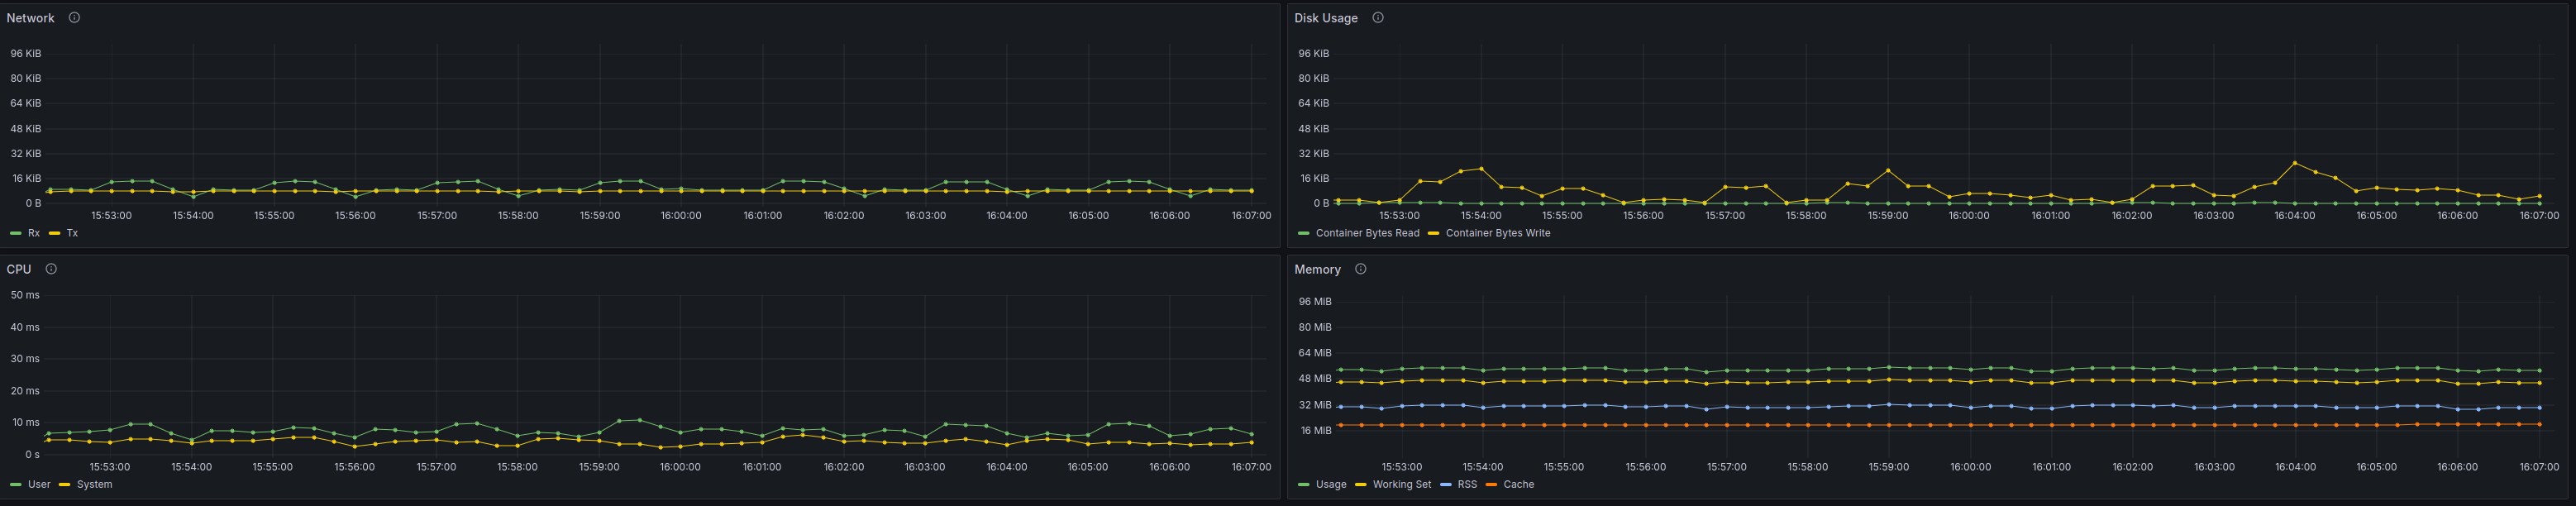2576x506 pixels.
Task: Toggle the Tx series in the Network legend
Action: (x=72, y=233)
